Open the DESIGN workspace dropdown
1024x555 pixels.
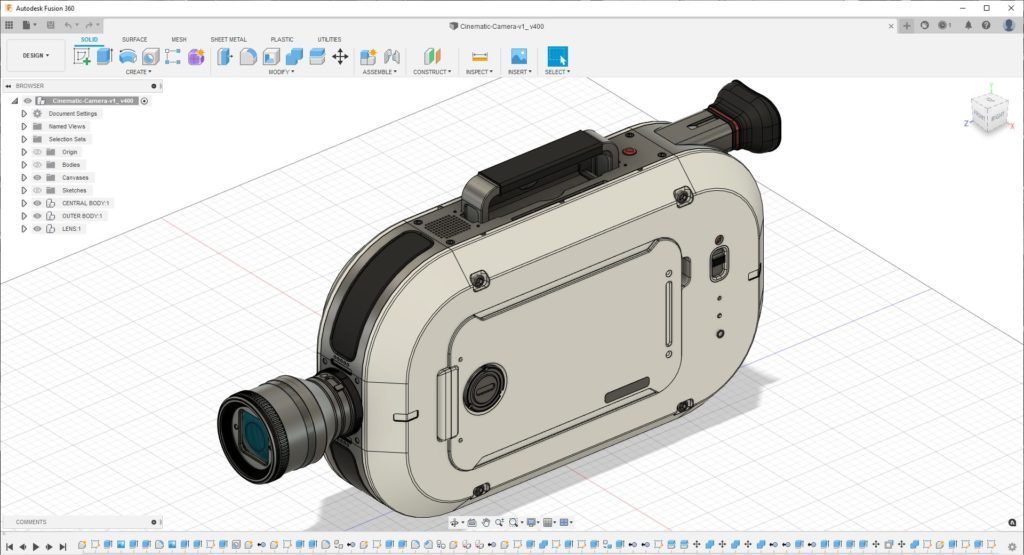[x=35, y=56]
